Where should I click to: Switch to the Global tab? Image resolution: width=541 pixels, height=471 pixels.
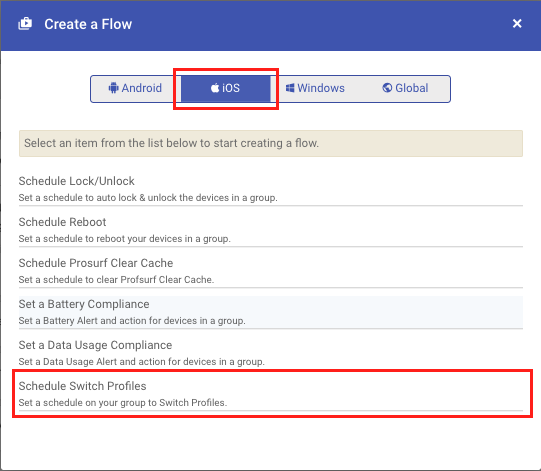(405, 89)
